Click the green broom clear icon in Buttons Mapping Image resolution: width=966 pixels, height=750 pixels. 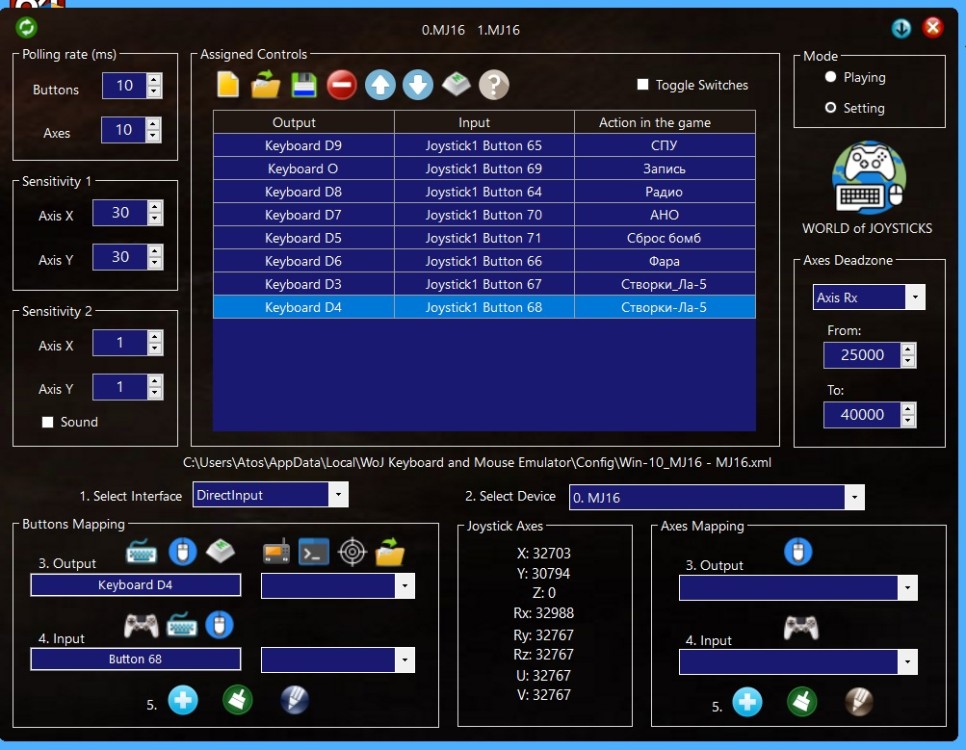[237, 700]
